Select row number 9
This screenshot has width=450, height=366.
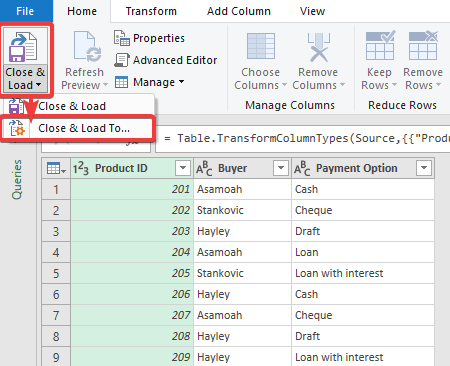click(56, 357)
